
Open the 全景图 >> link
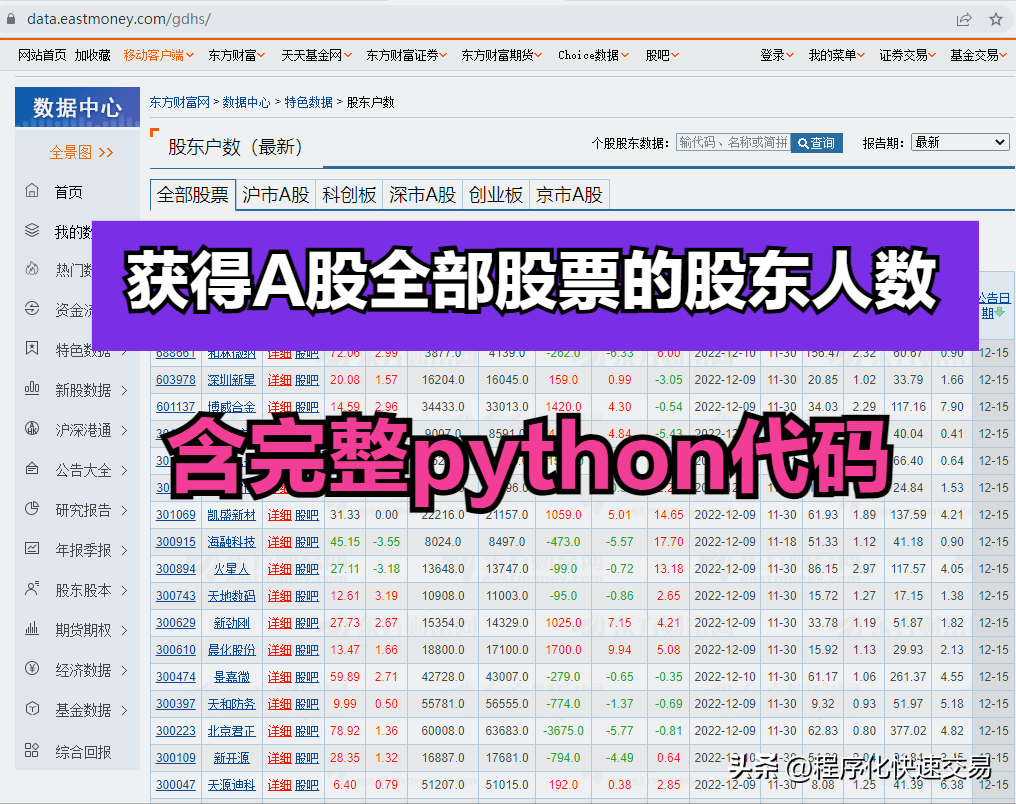[82, 152]
